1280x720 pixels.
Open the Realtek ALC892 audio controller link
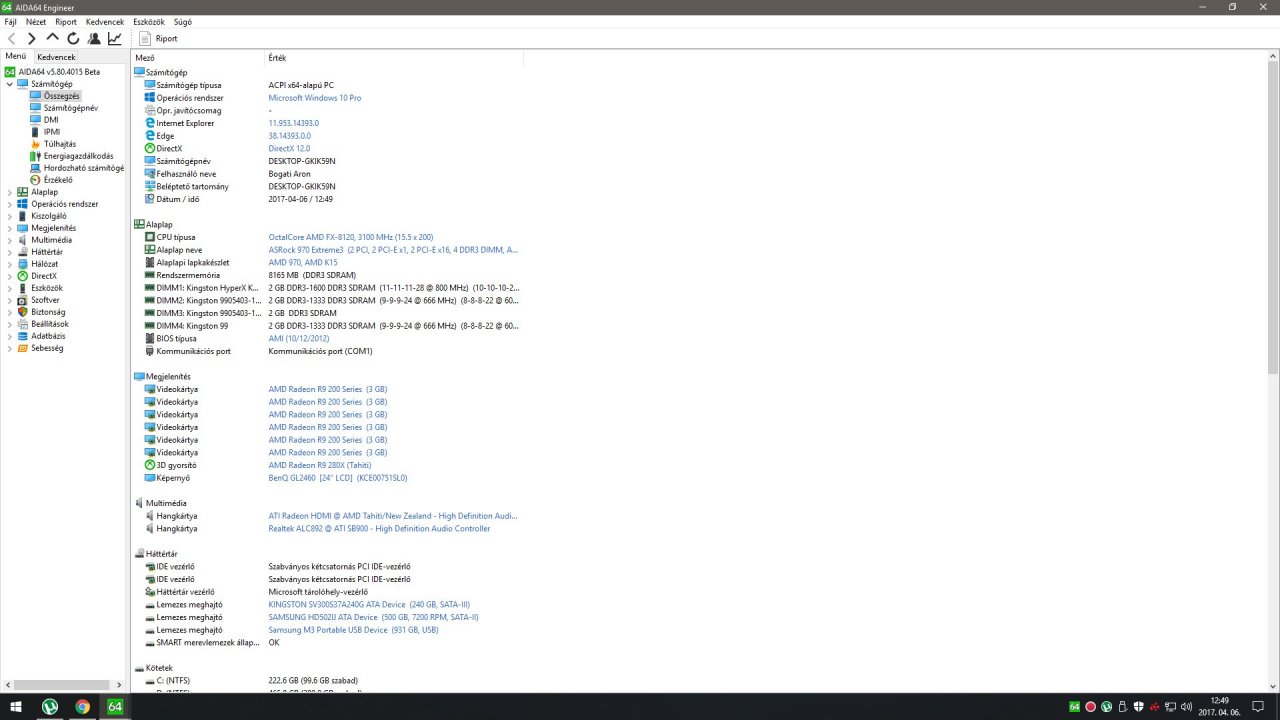coord(380,528)
